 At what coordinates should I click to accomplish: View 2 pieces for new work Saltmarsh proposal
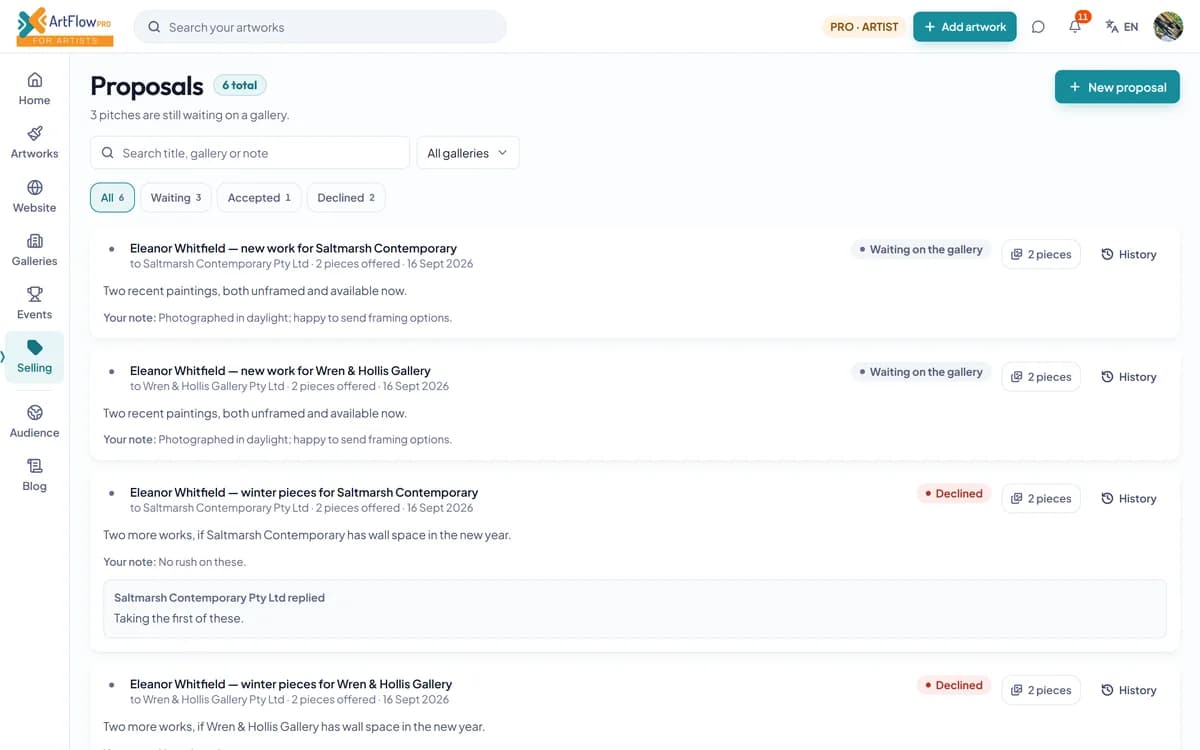[x=1041, y=254]
